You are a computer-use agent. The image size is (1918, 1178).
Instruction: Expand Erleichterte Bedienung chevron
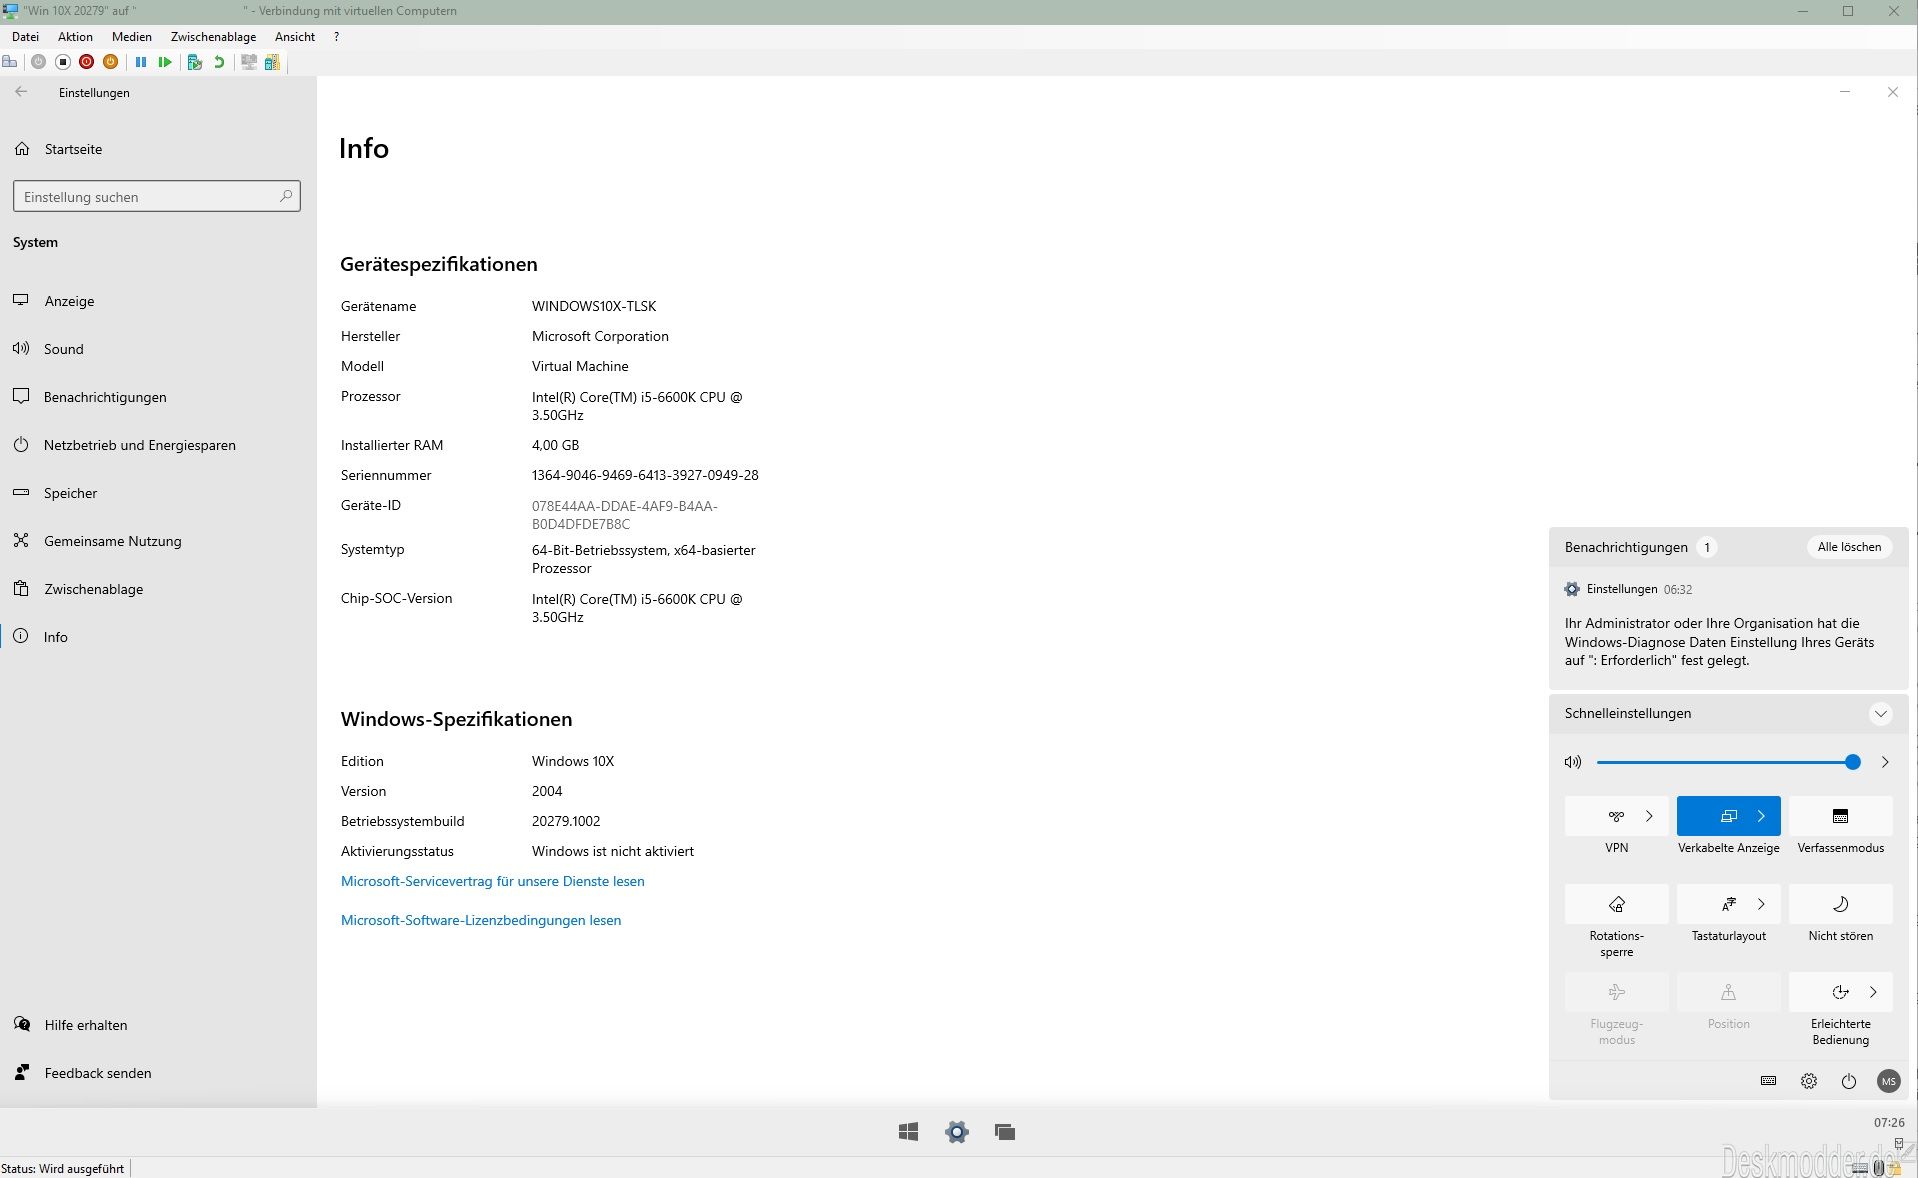point(1873,992)
